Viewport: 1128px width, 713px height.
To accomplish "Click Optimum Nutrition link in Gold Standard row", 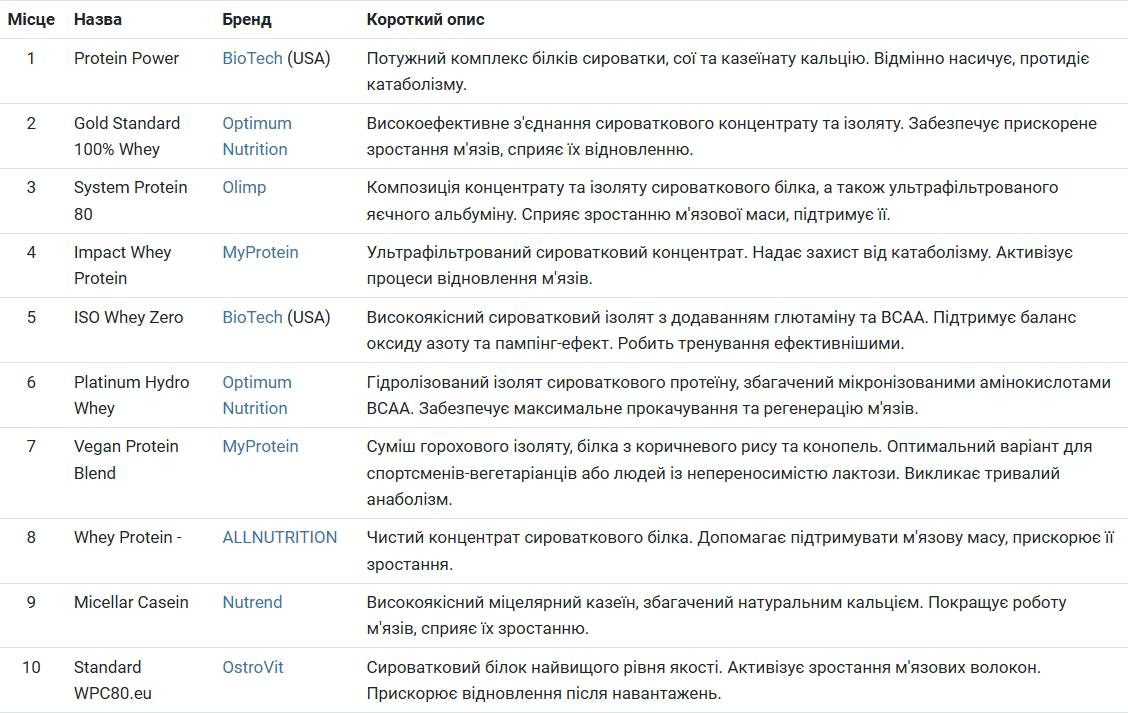I will pyautogui.click(x=256, y=136).
